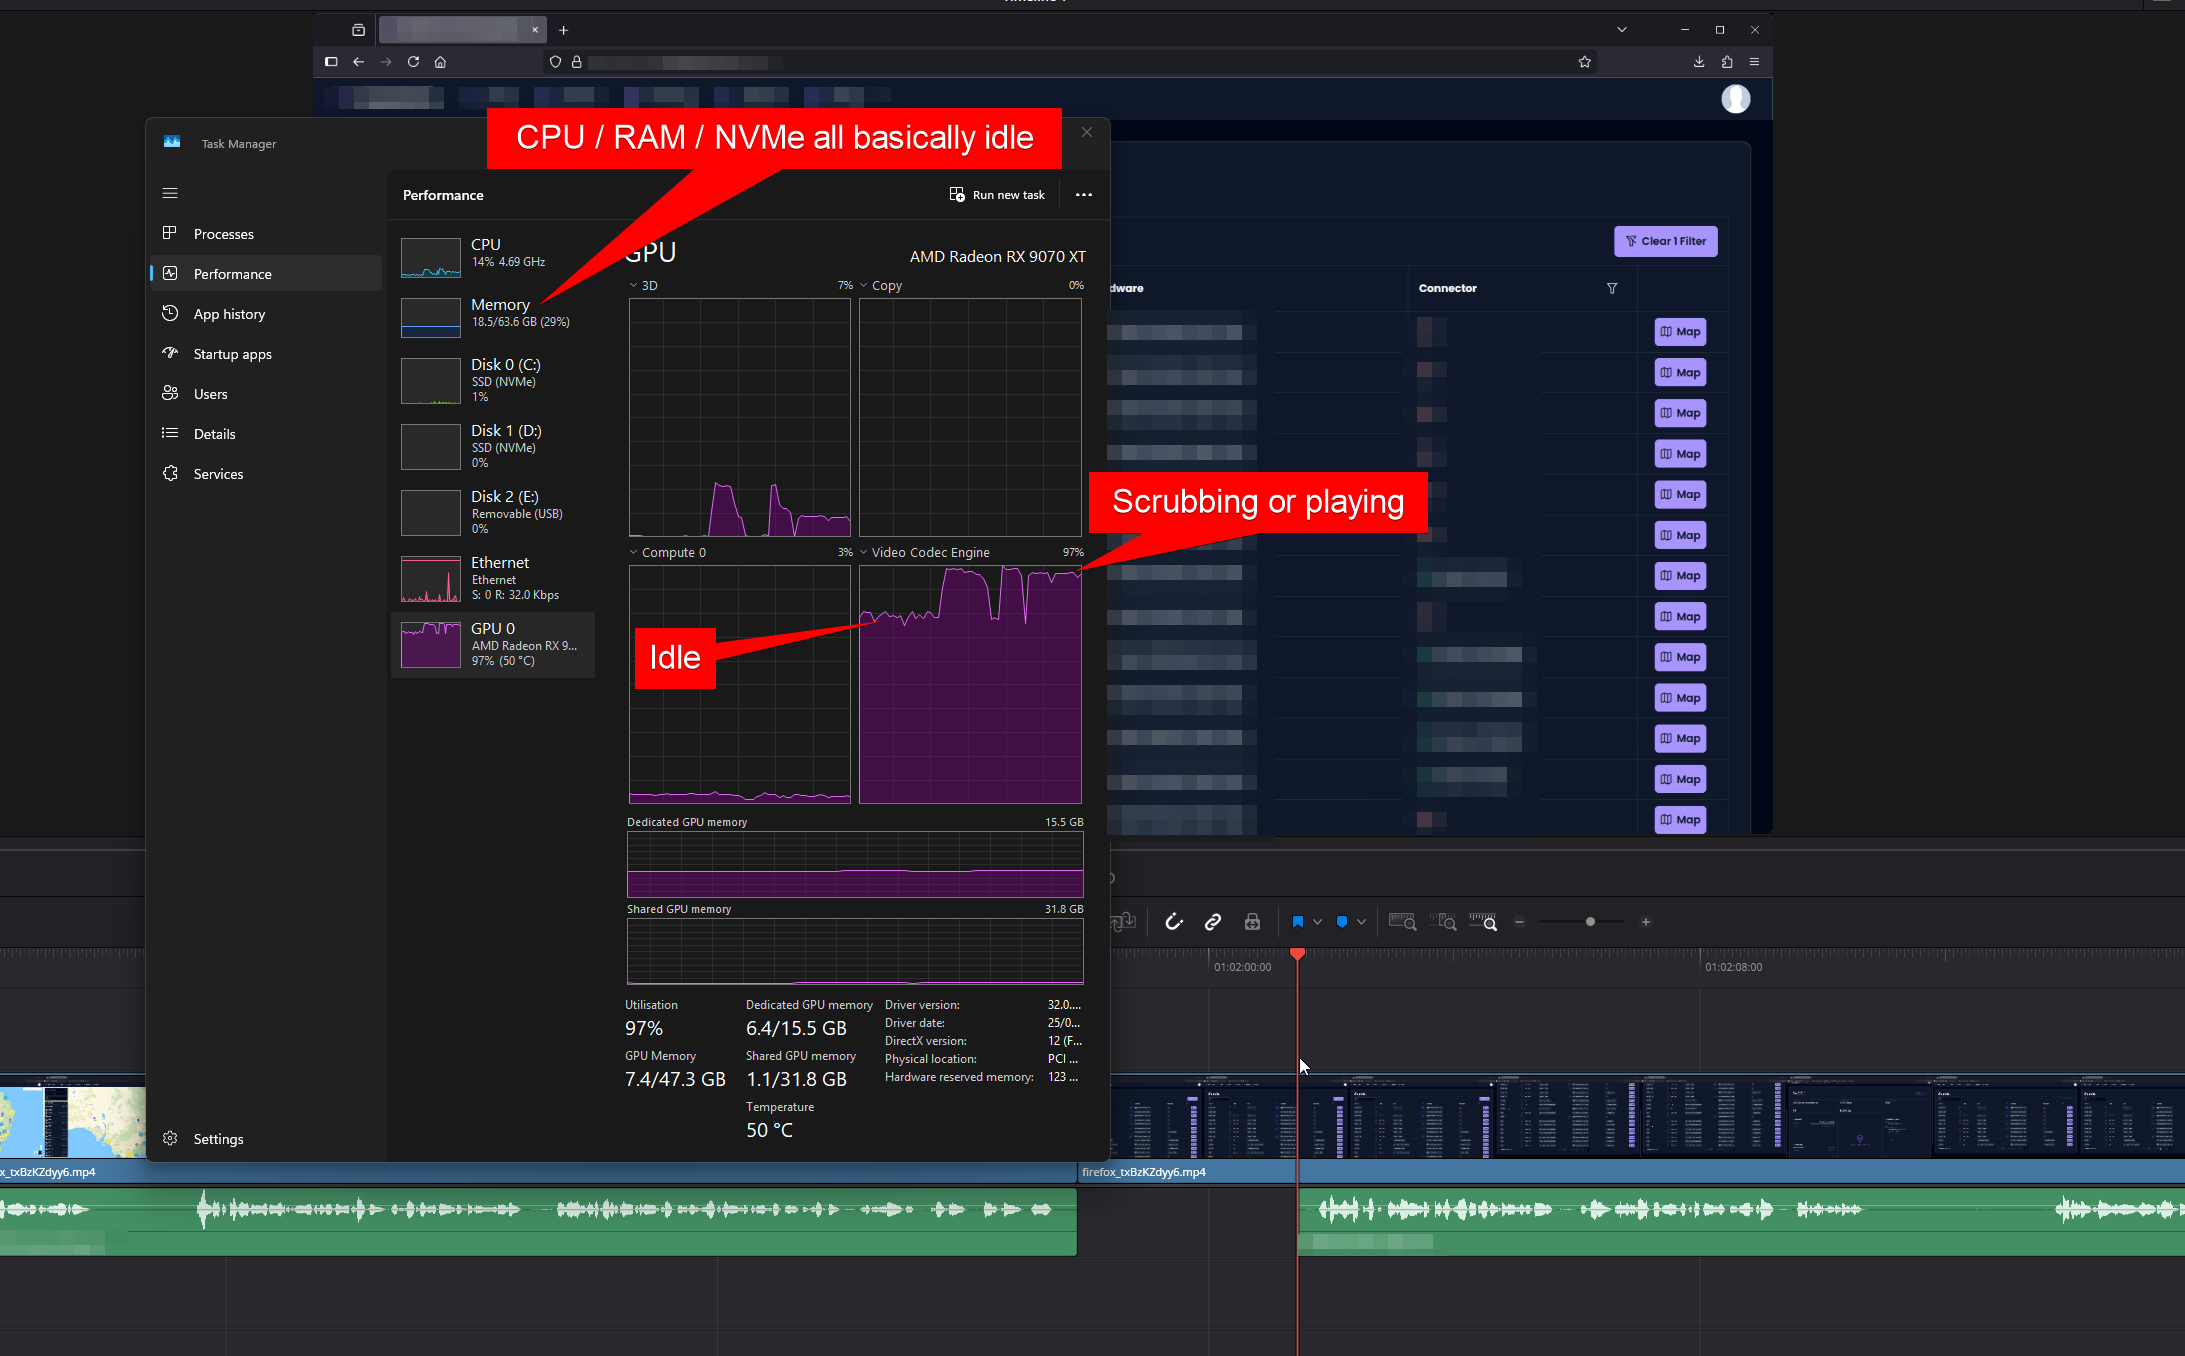This screenshot has width=2185, height=1356.
Task: Select Disk 1 (D:) performance entry
Action: pos(493,446)
